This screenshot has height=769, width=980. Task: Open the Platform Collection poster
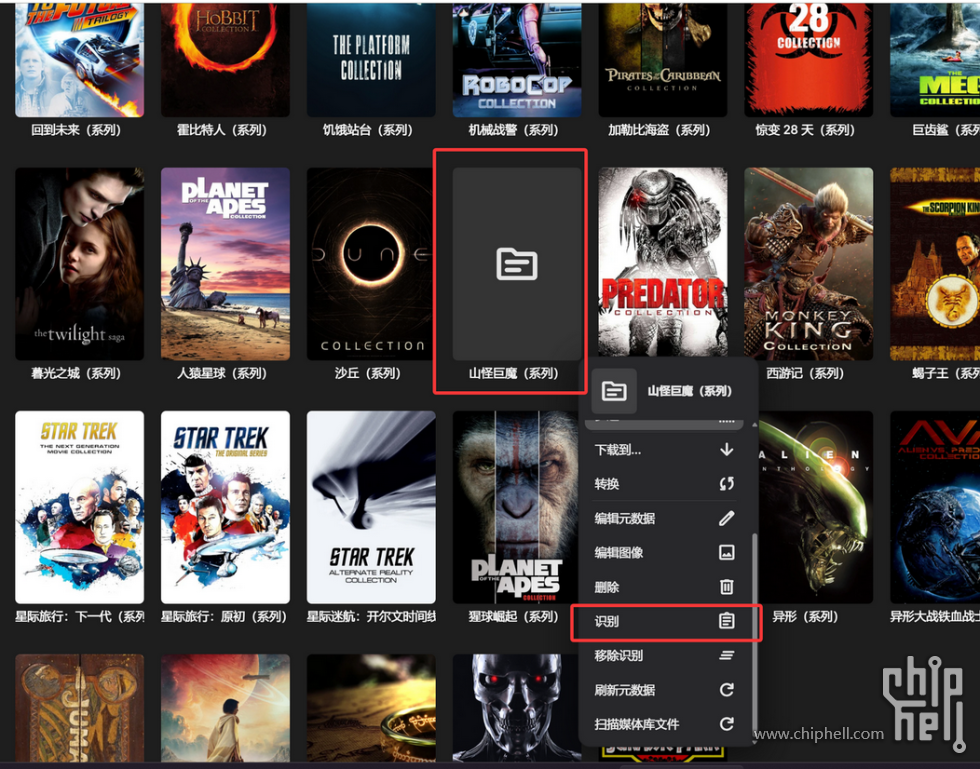pyautogui.click(x=371, y=59)
